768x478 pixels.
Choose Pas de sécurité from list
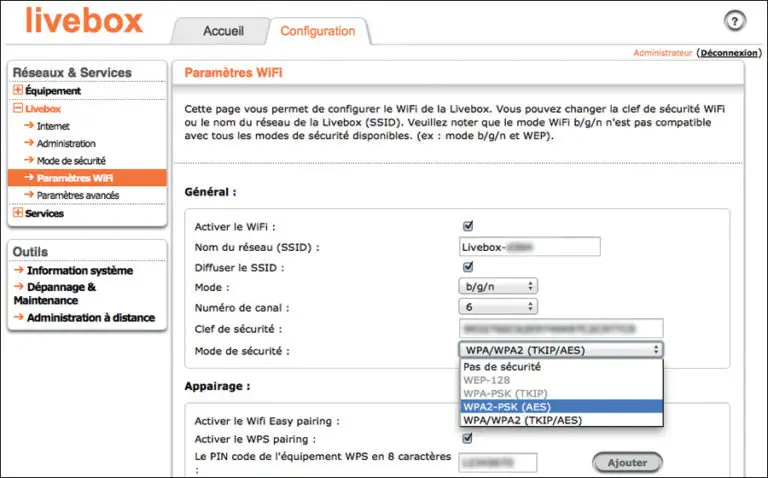[x=501, y=367]
